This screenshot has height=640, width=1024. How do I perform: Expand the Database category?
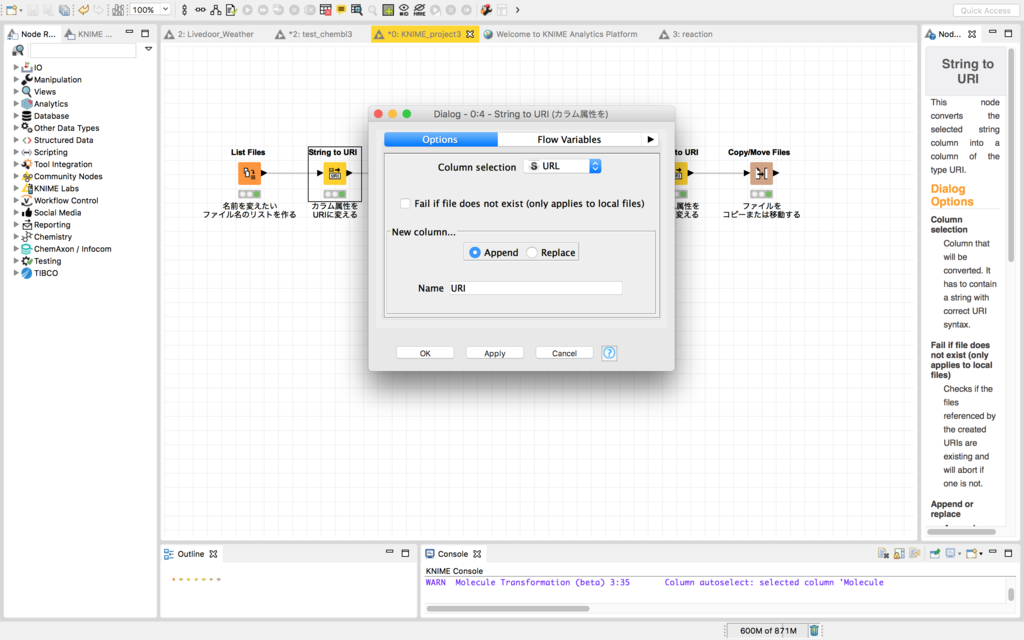[x=16, y=116]
